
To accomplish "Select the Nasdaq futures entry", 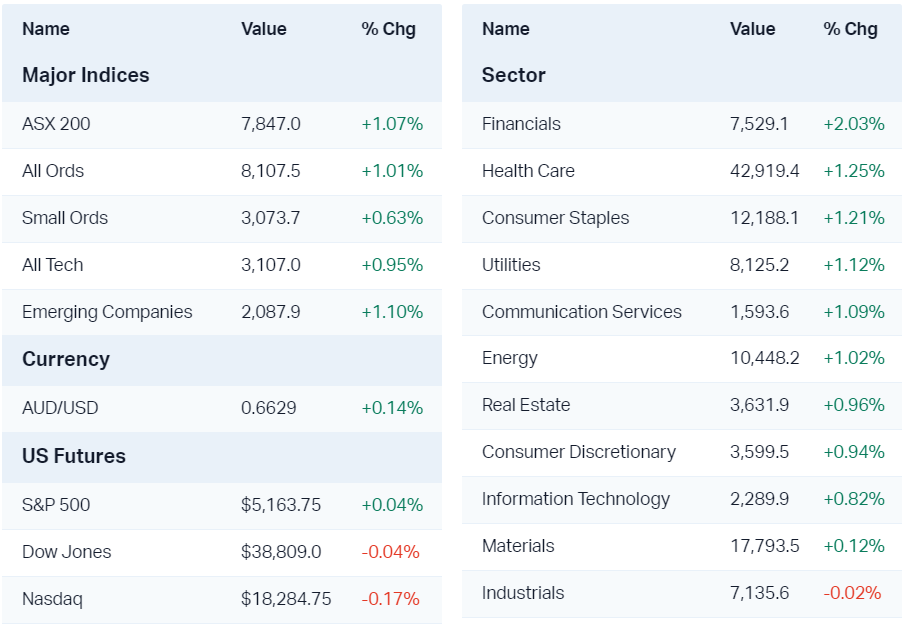I will click(x=52, y=599).
